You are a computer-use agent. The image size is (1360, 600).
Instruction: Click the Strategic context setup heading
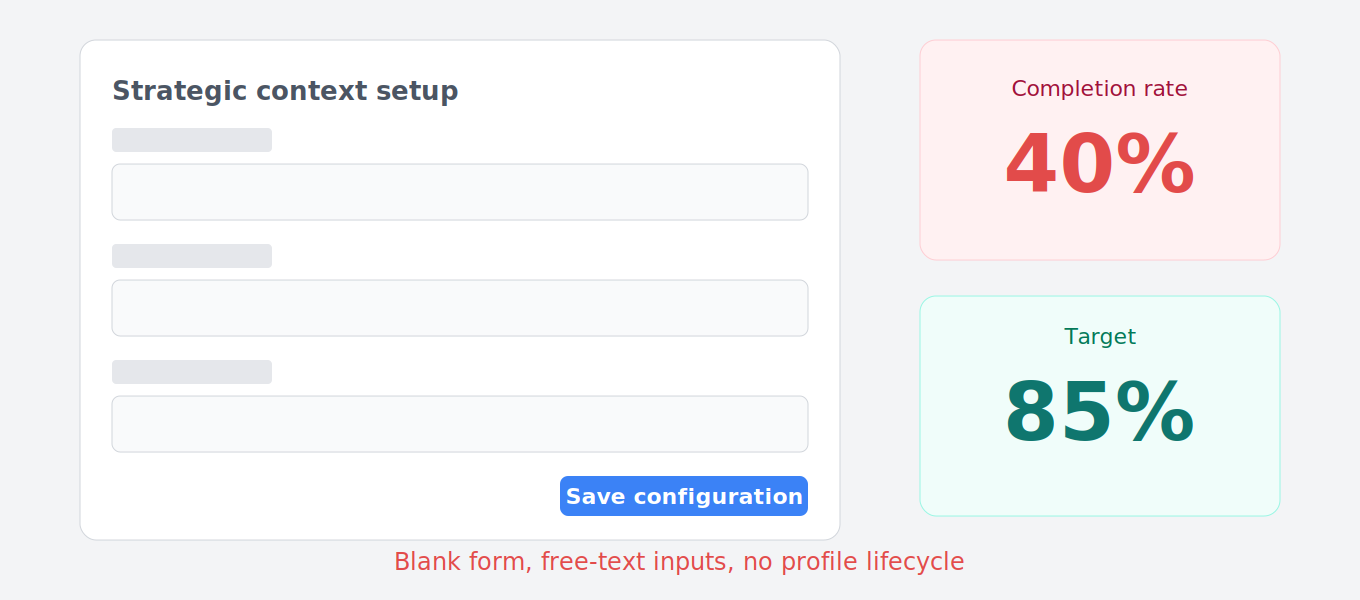coord(285,91)
